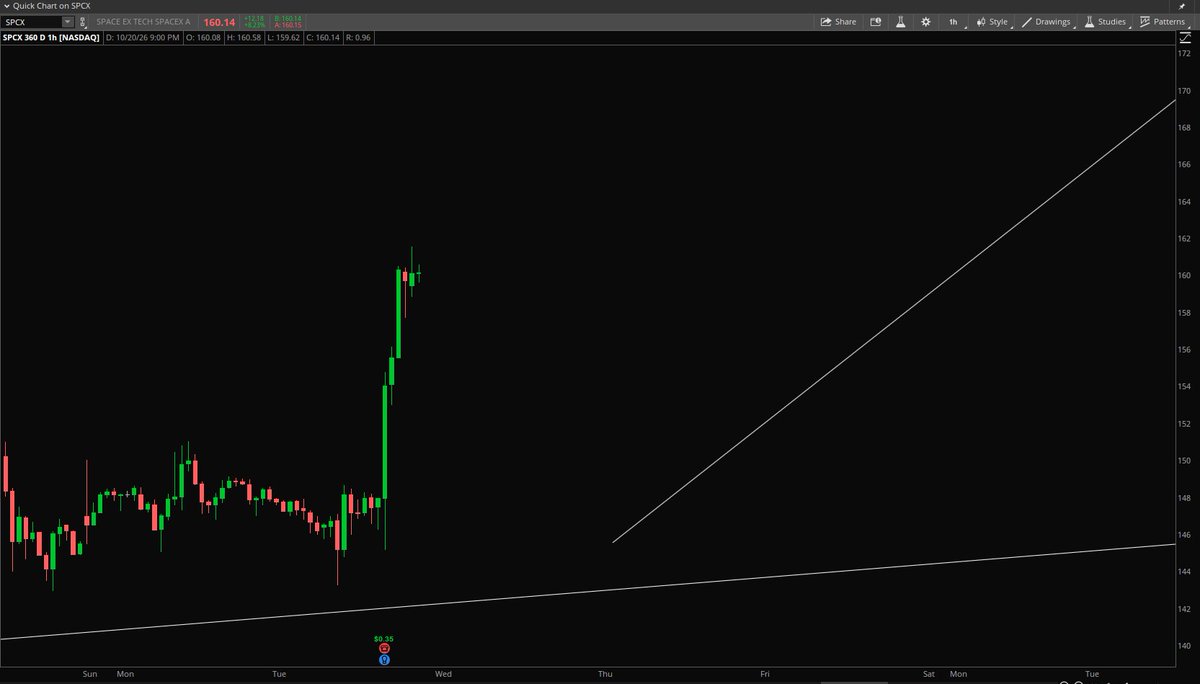Click the date readout D: 10/20/26 9:00 PM
Viewport: 1200px width, 684px height.
pos(143,37)
